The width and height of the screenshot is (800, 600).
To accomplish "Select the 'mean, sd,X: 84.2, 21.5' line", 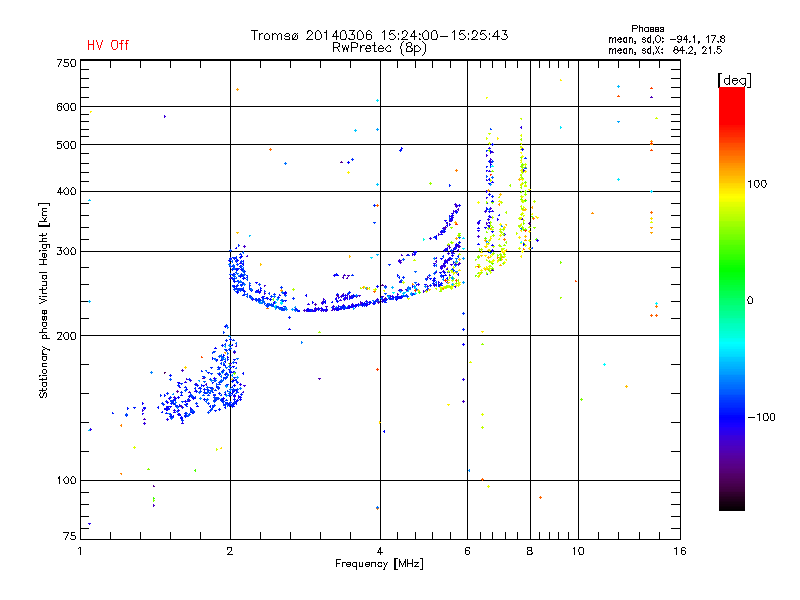I will [x=665, y=50].
